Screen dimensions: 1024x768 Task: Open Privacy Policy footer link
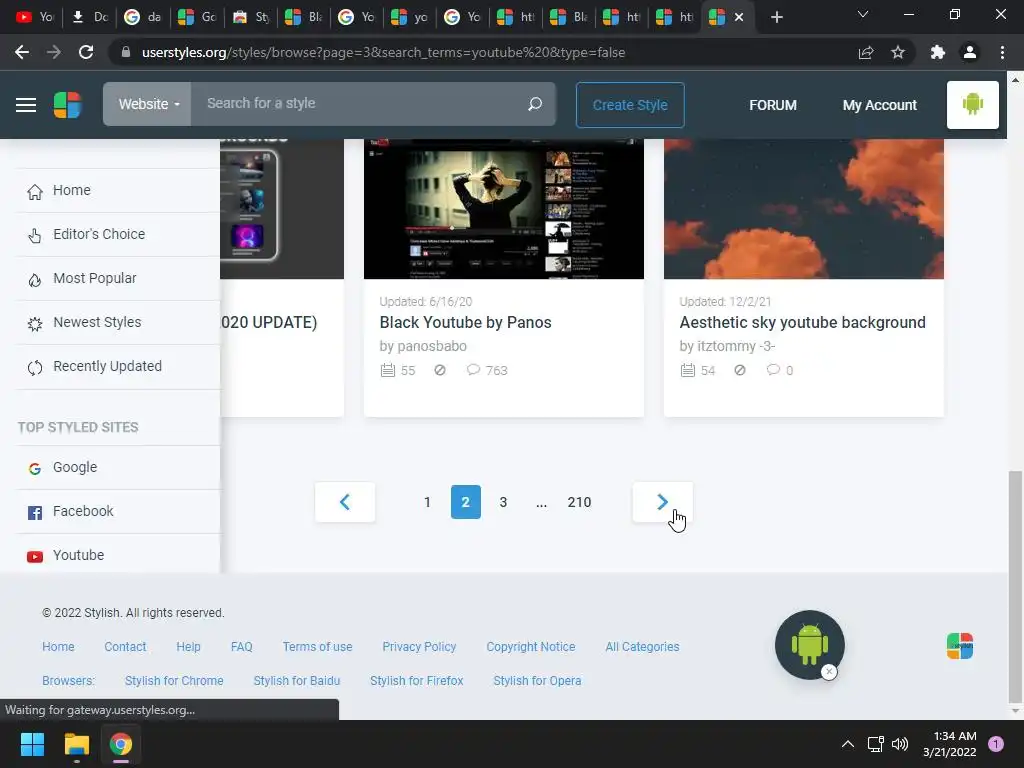419,647
